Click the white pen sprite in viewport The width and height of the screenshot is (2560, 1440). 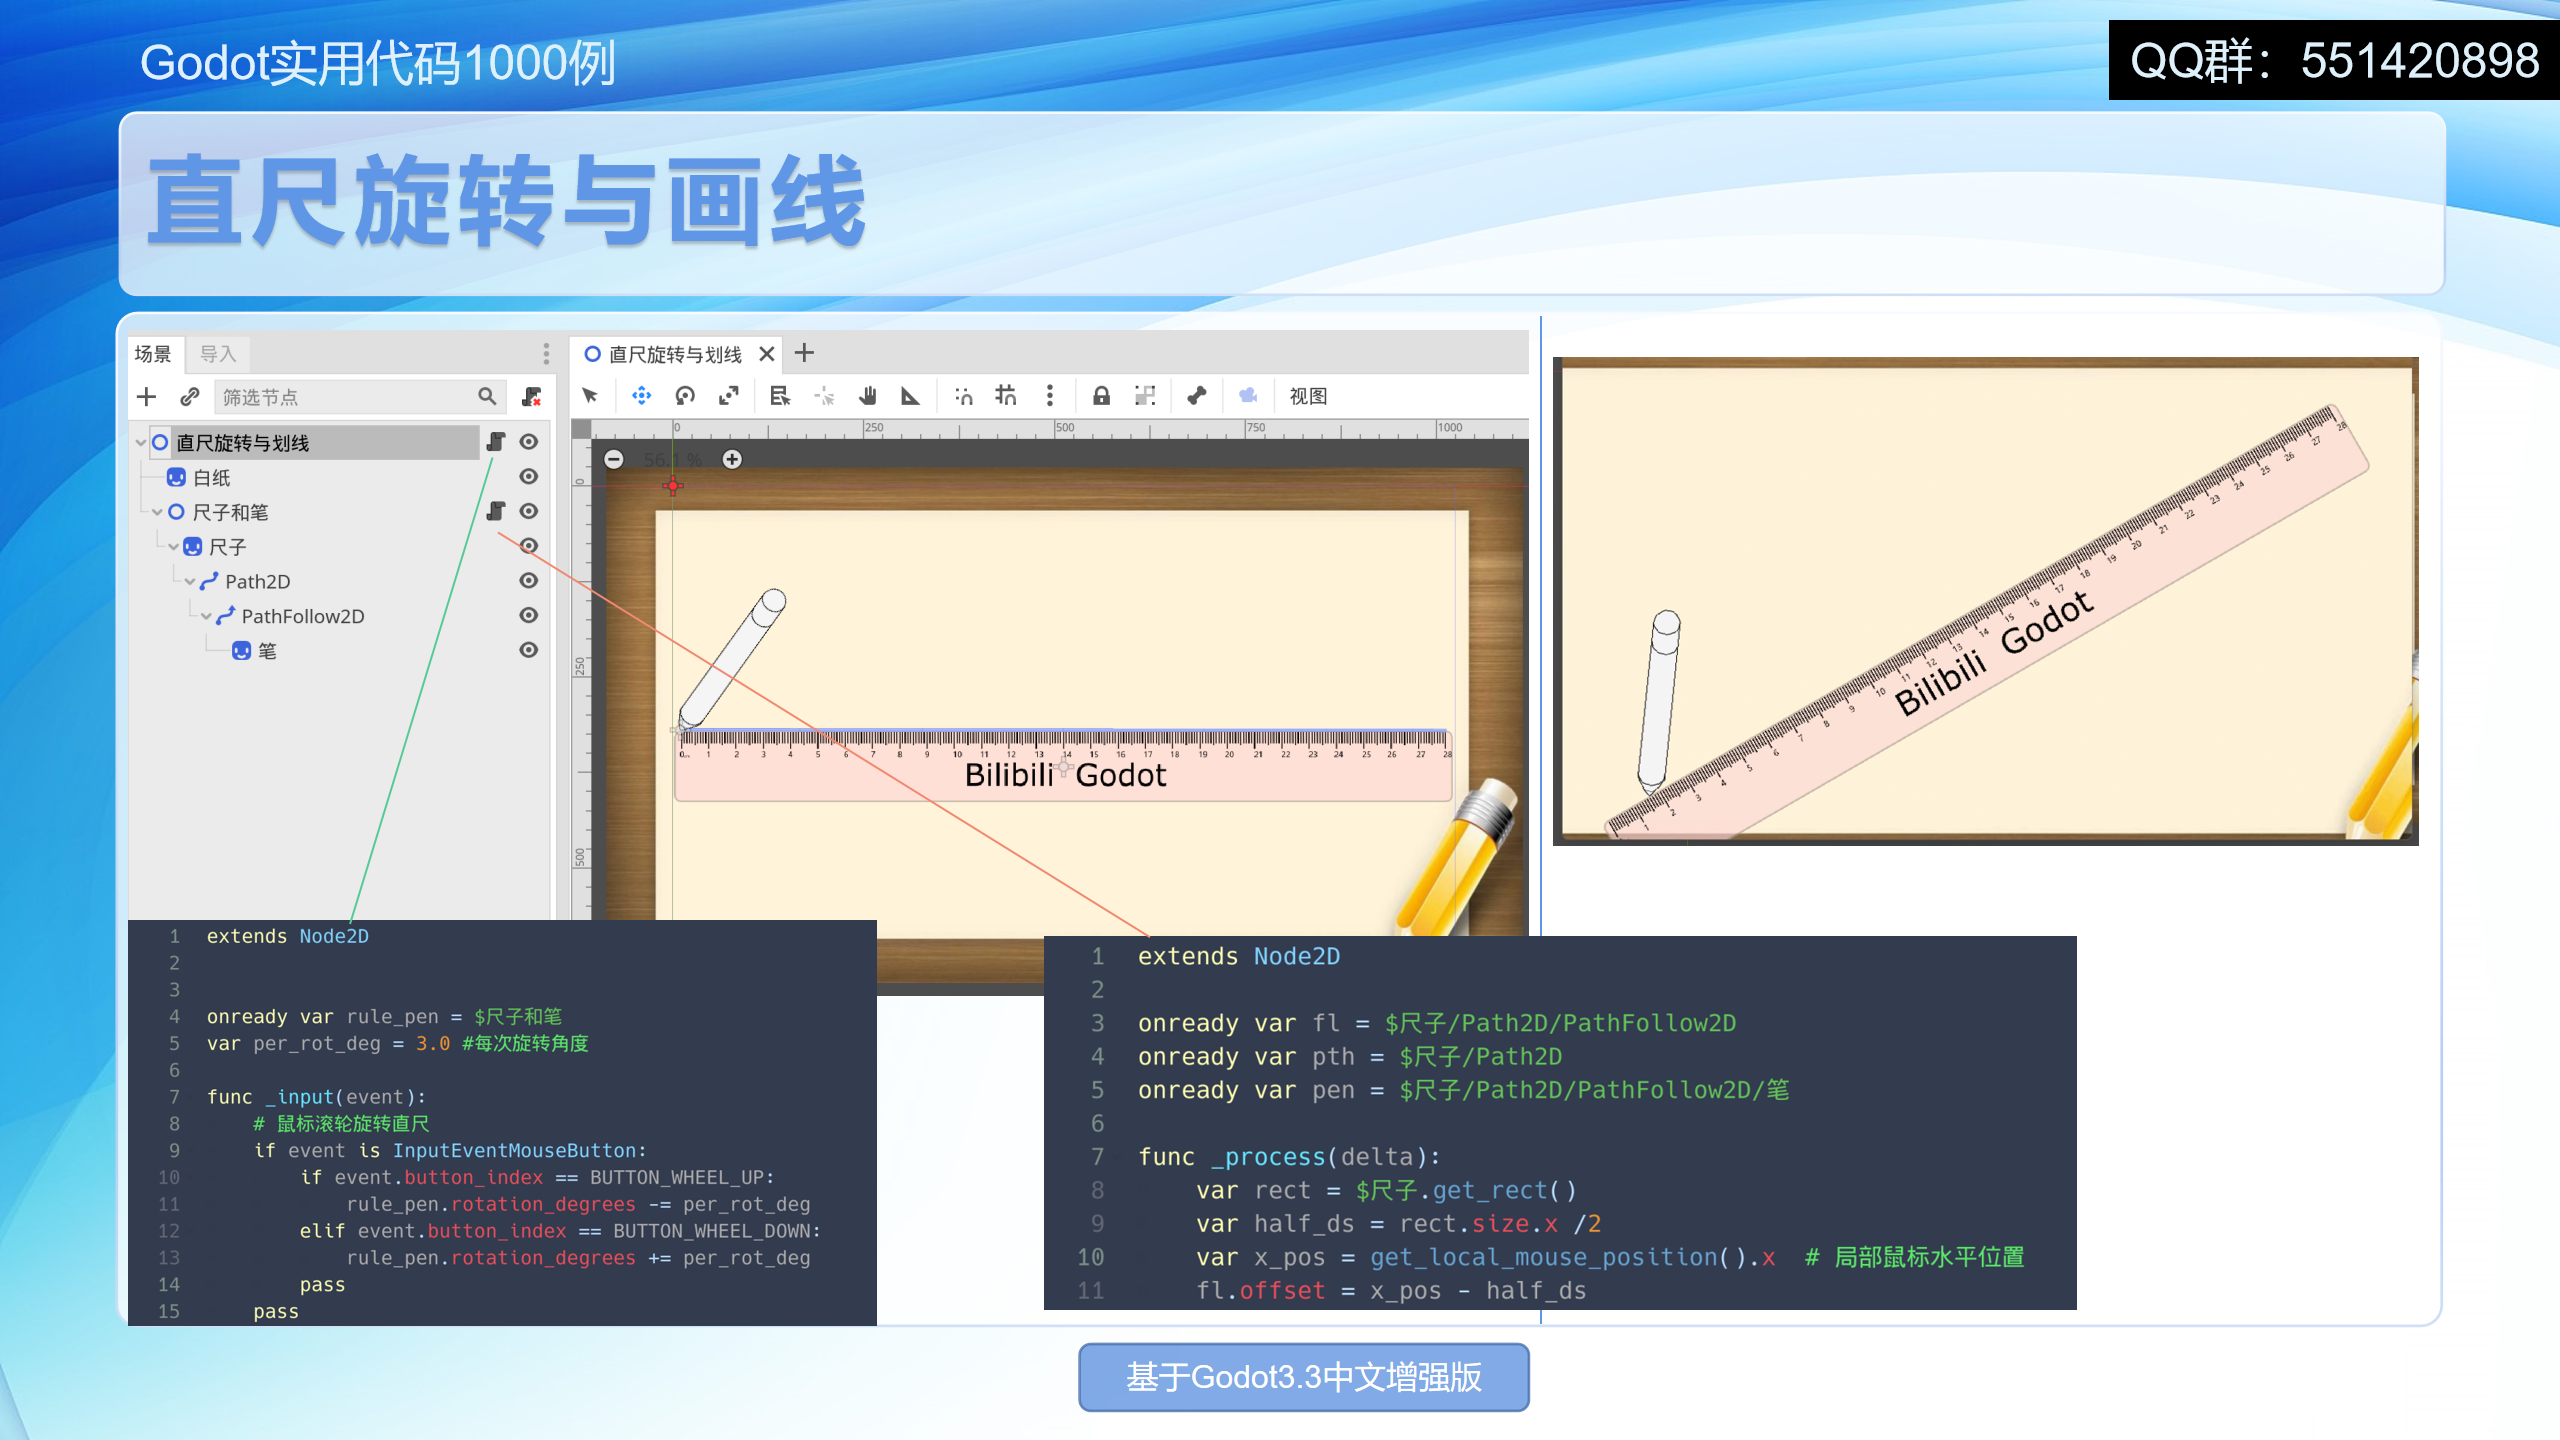click(x=732, y=658)
